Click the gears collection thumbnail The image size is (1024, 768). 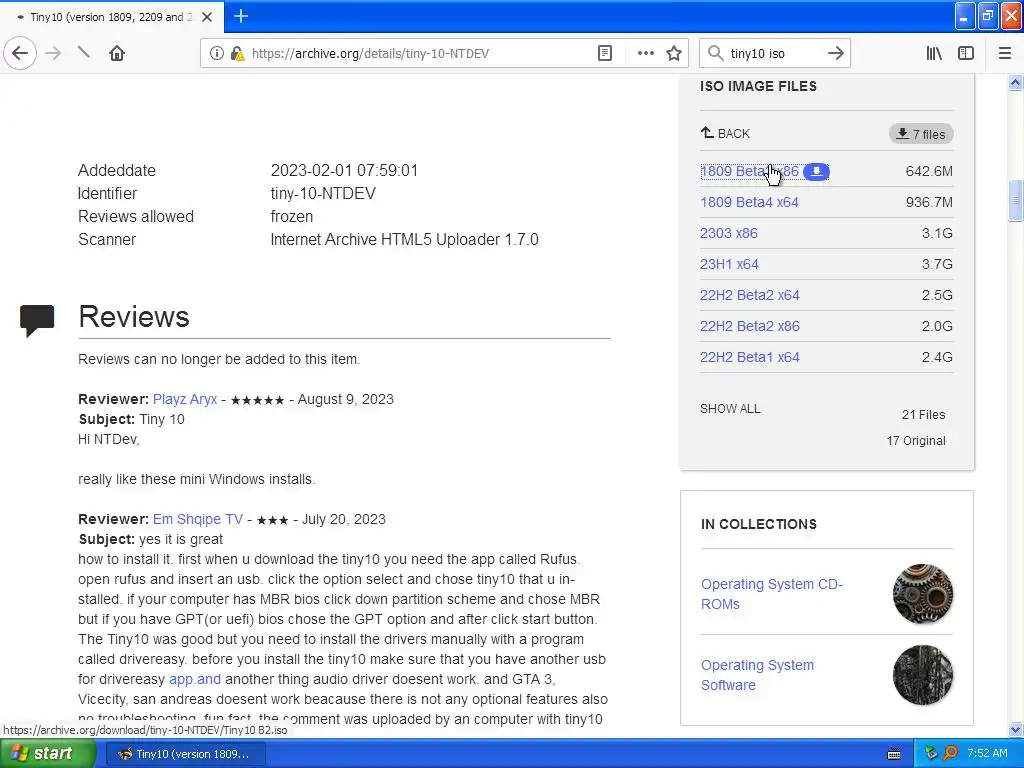(x=923, y=594)
